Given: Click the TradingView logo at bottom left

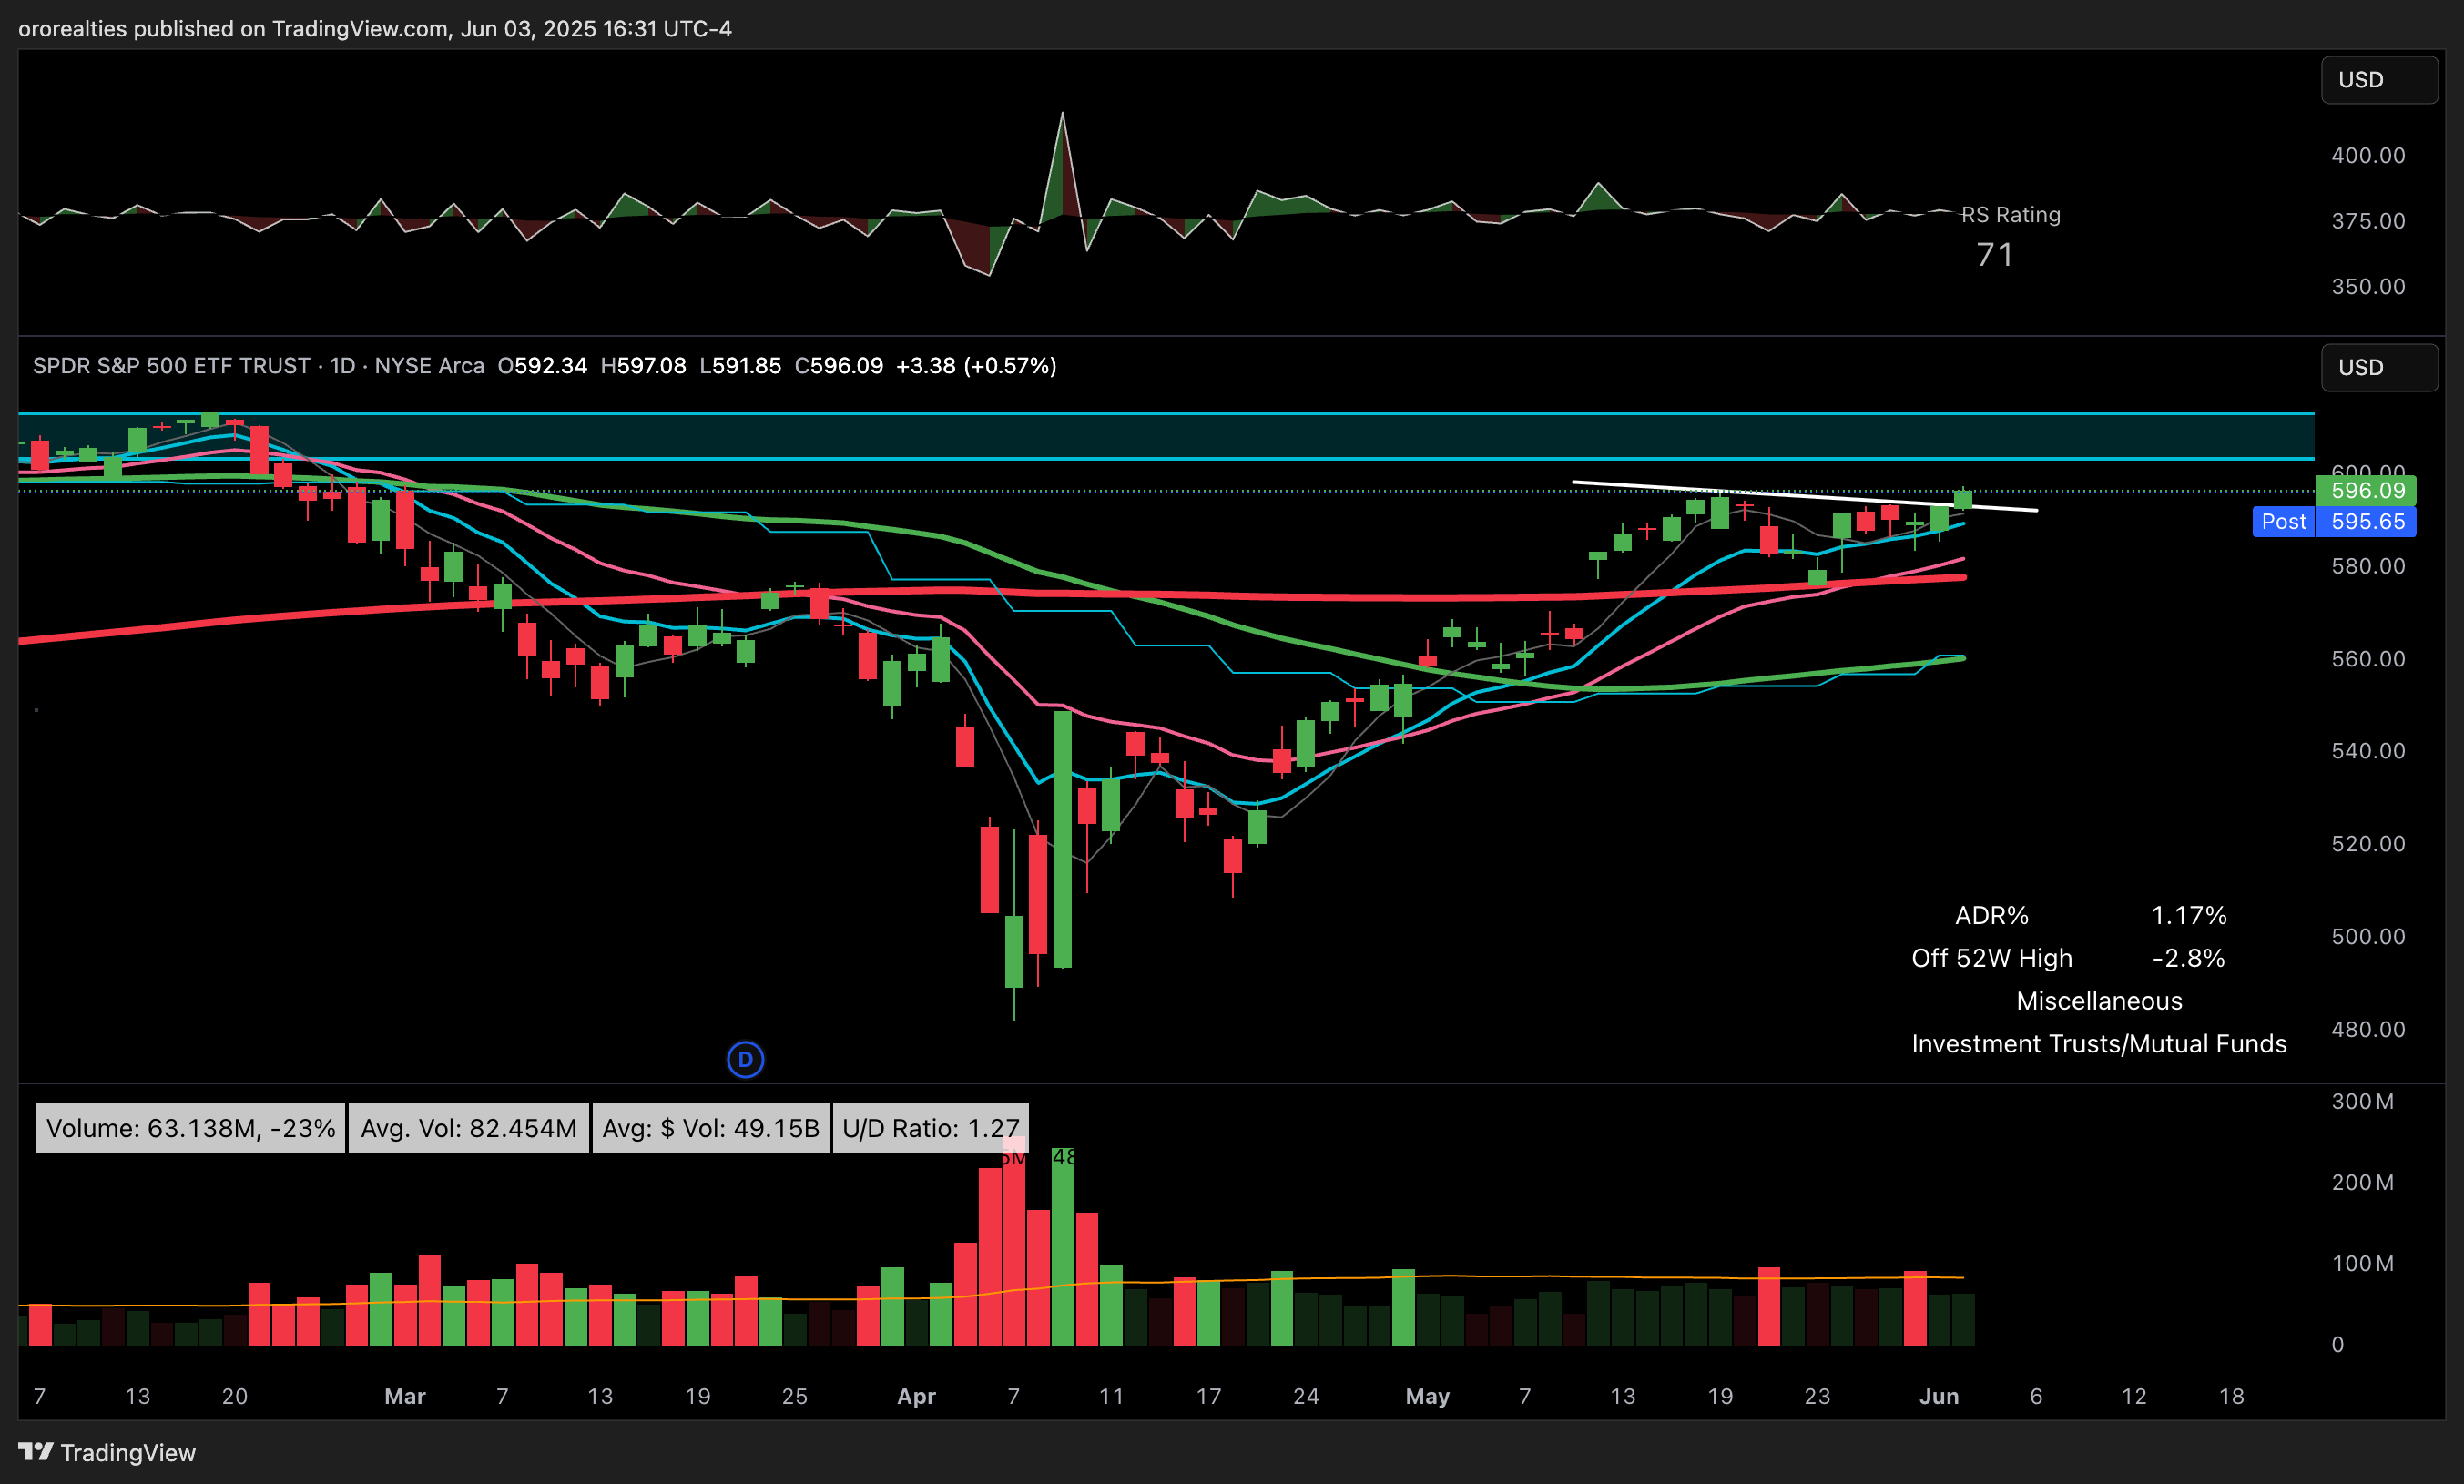Looking at the screenshot, I should pos(107,1452).
